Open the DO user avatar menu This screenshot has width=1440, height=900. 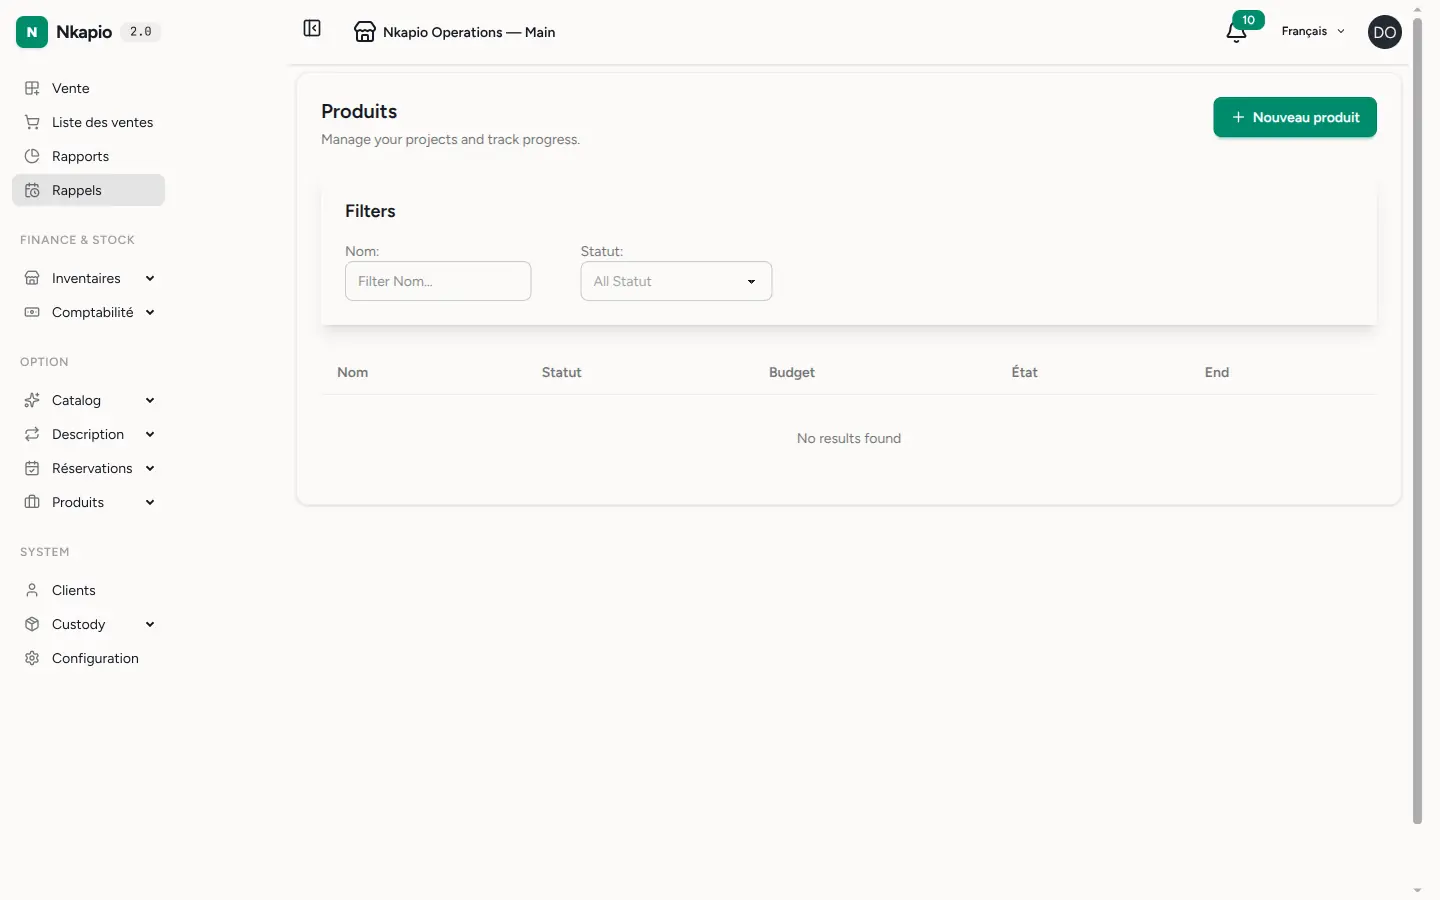(1384, 32)
